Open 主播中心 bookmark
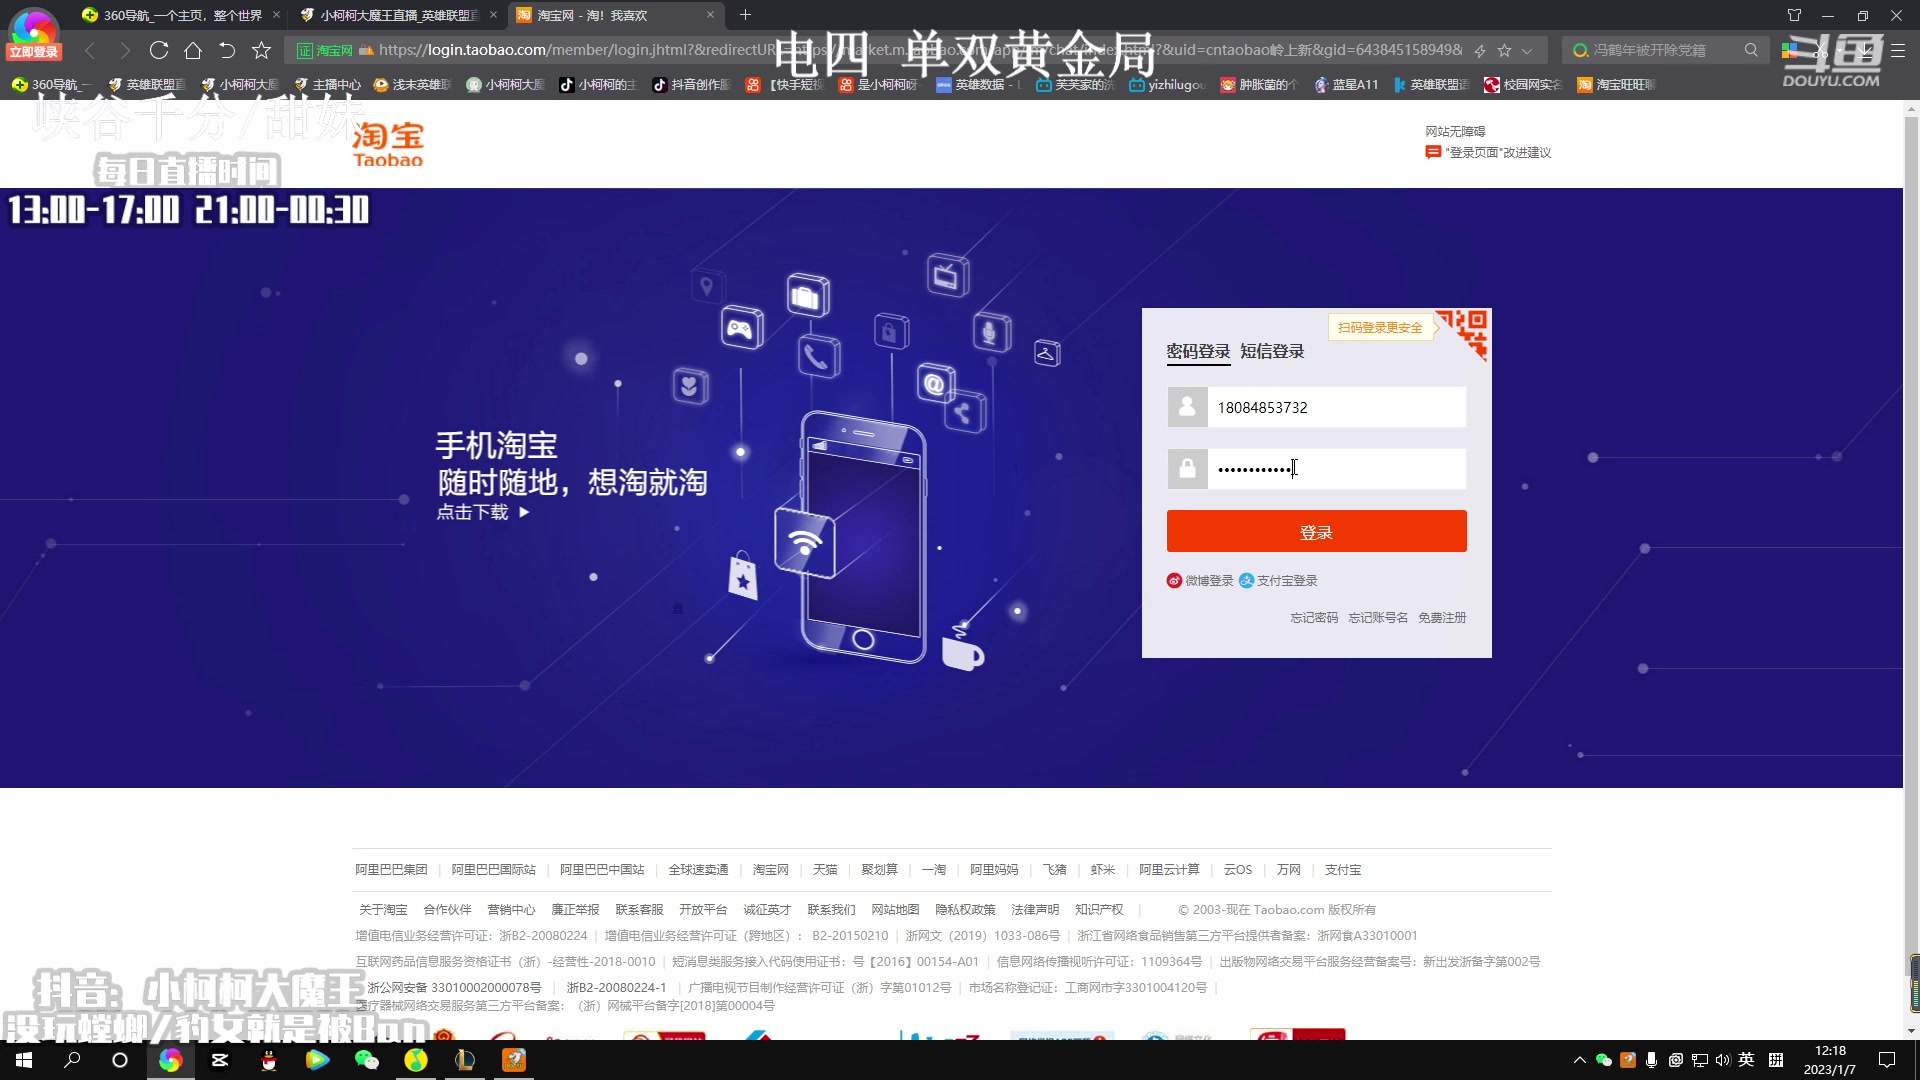Image resolution: width=1920 pixels, height=1080 pixels. pyautogui.click(x=327, y=85)
